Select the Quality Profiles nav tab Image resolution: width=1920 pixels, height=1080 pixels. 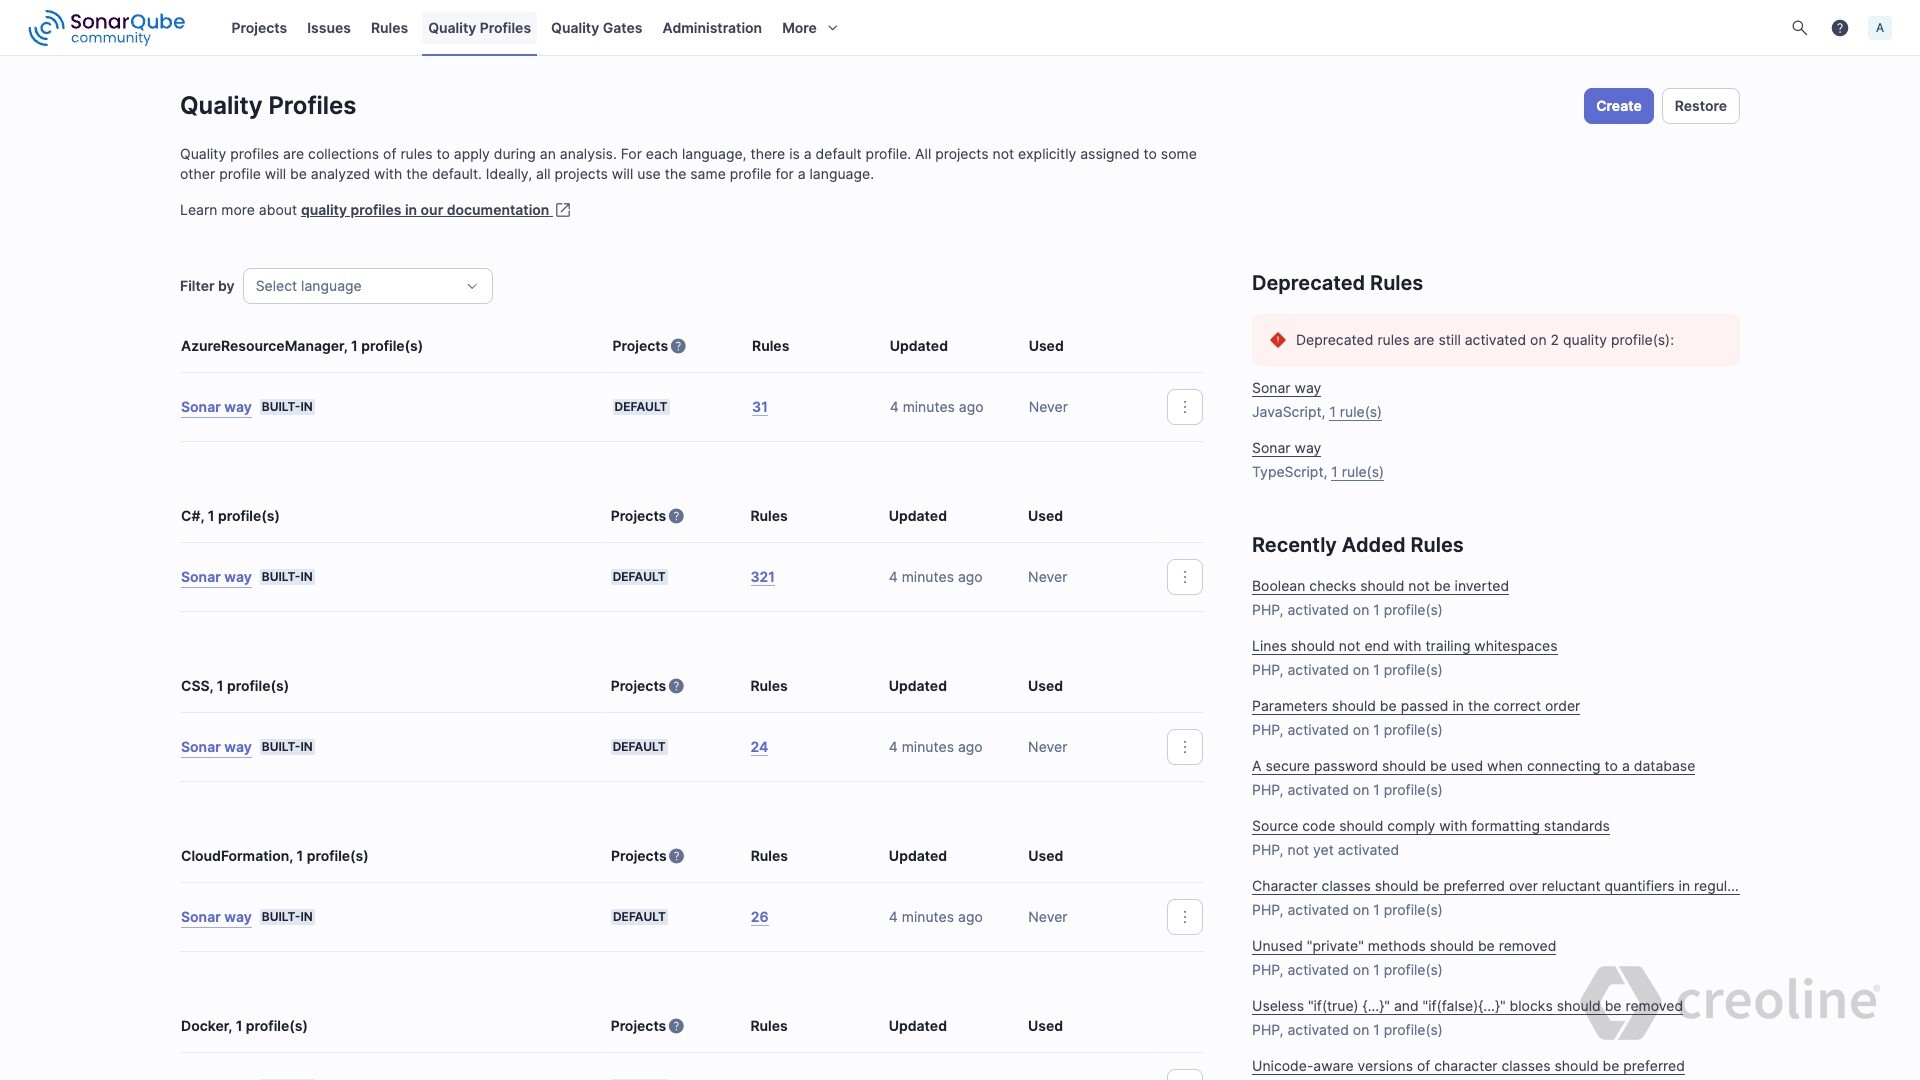coord(479,28)
